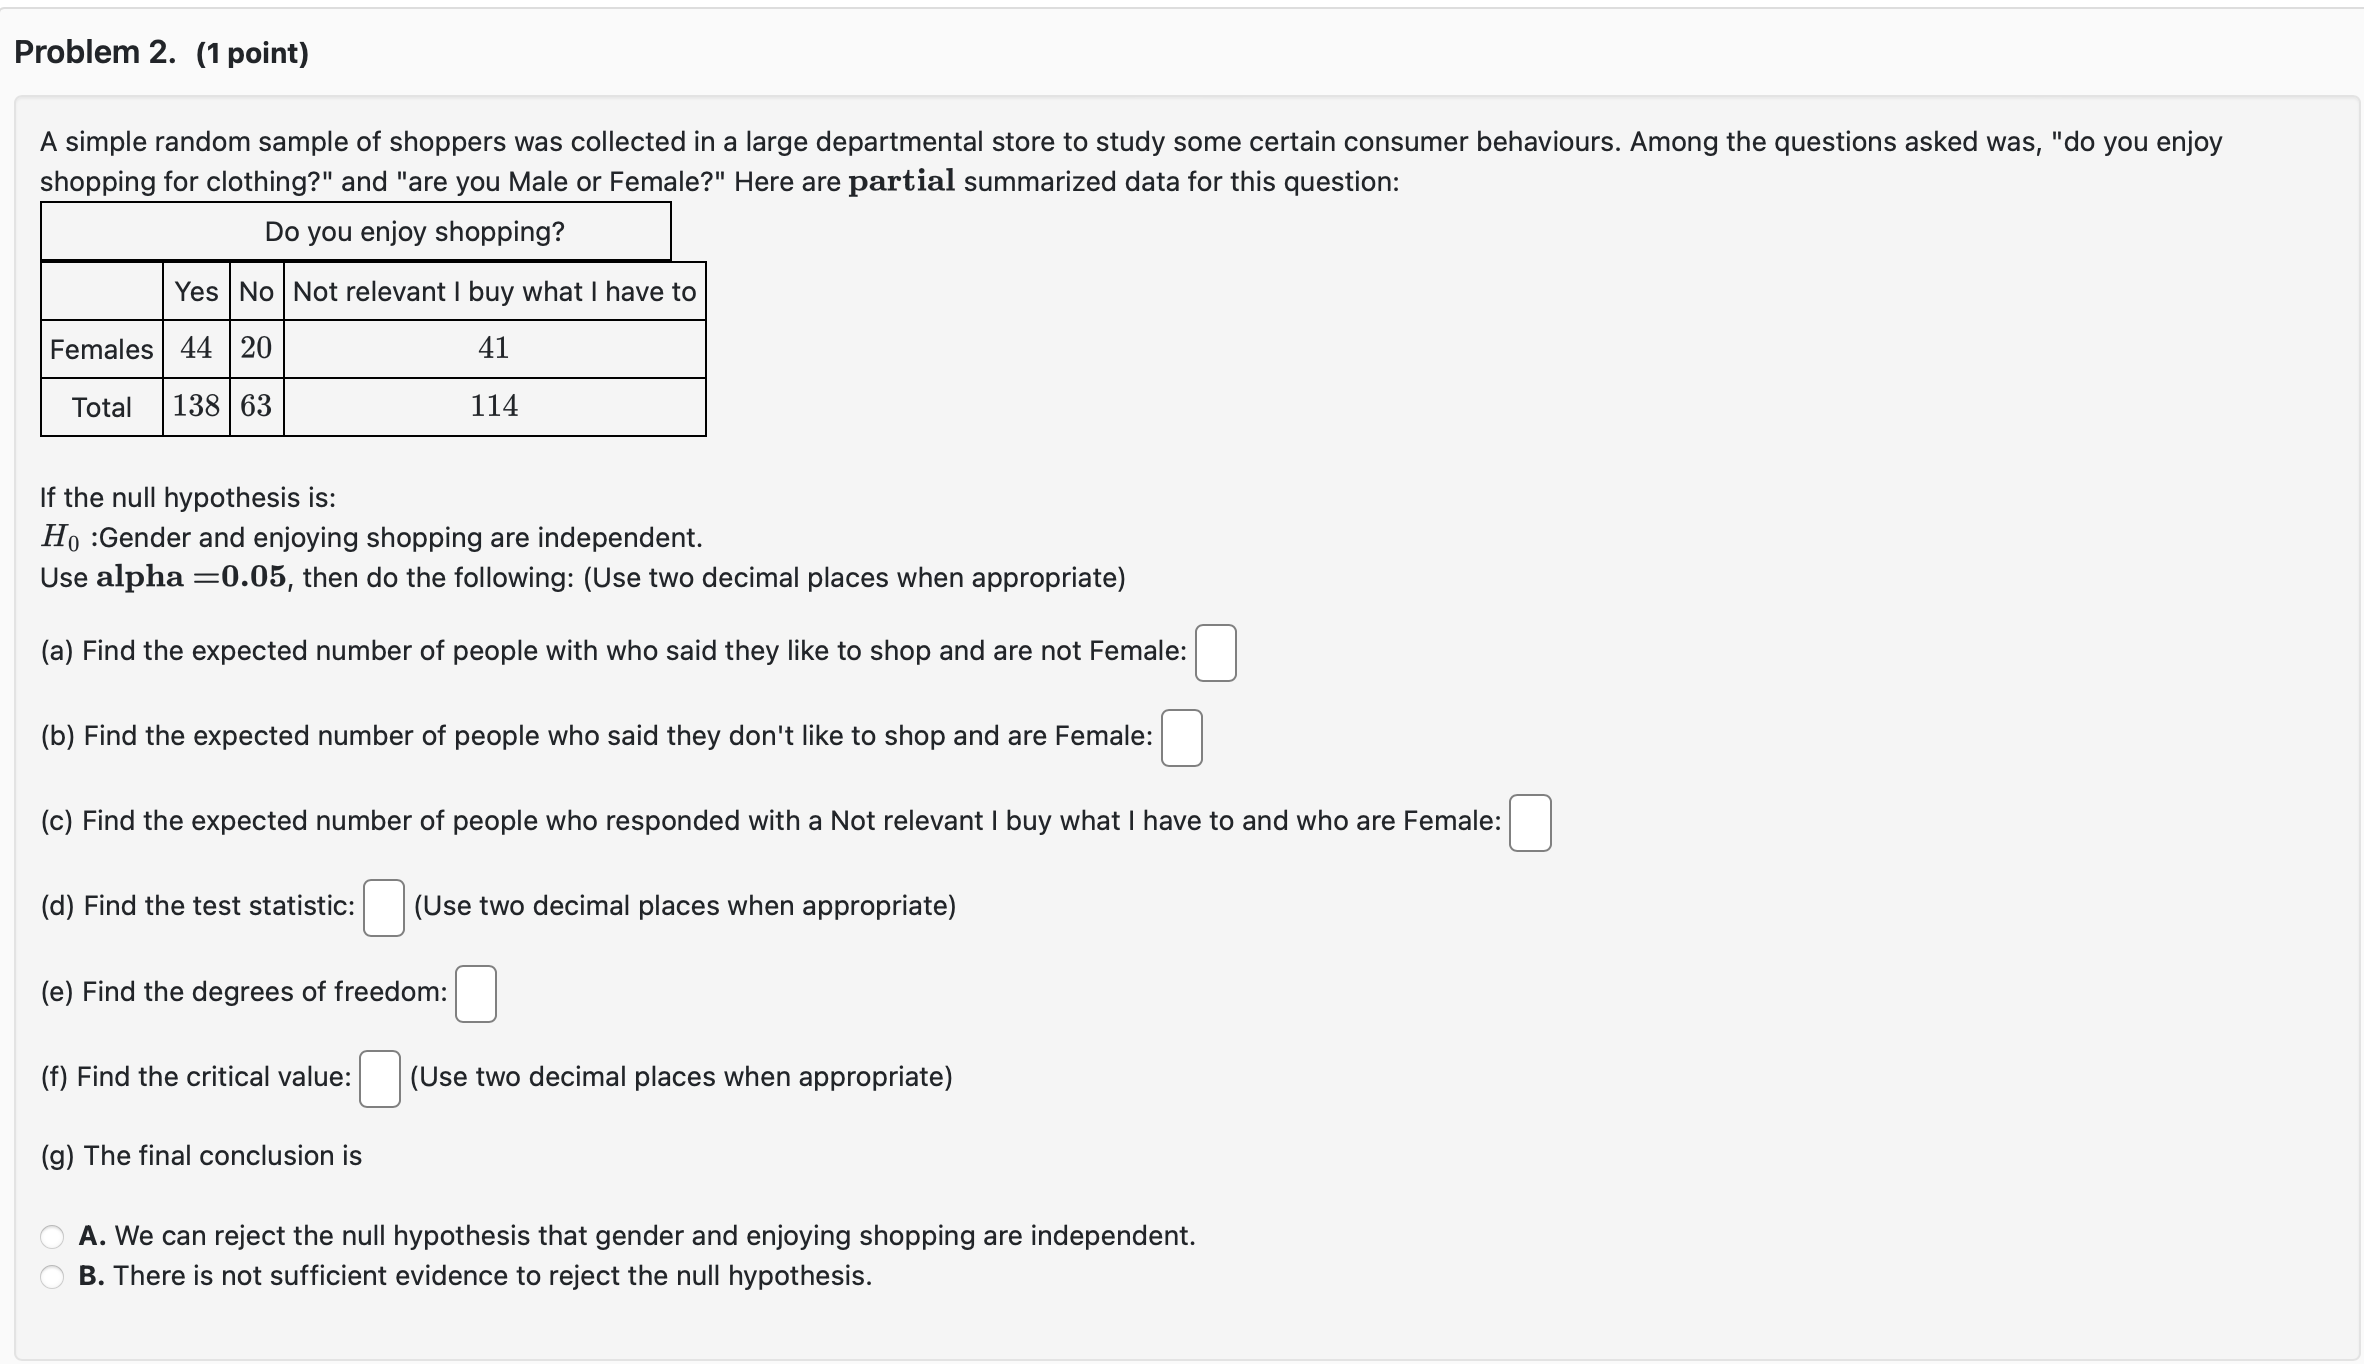Choose the reject null hypothesis option
Viewport: 2364px width, 1364px height.
pyautogui.click(x=51, y=1236)
